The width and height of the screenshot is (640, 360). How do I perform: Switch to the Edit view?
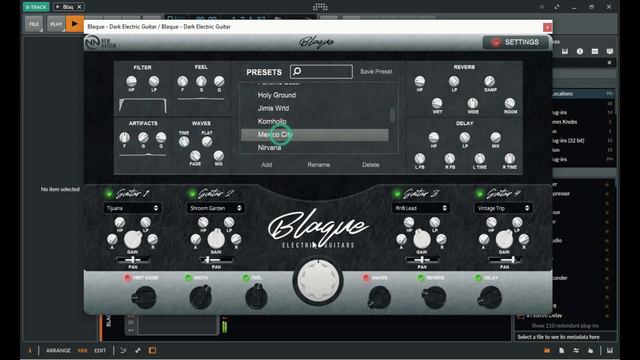(100, 351)
